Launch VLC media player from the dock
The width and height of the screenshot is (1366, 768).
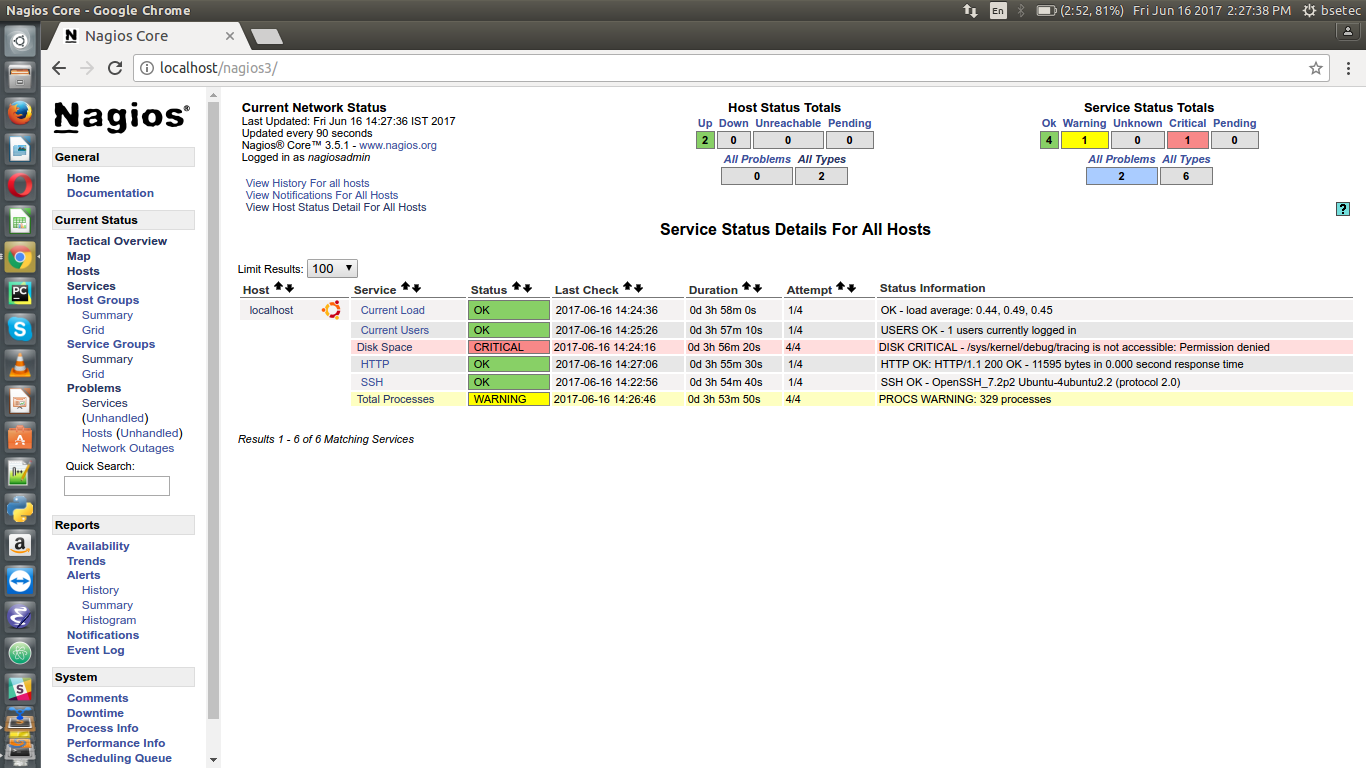[20, 364]
